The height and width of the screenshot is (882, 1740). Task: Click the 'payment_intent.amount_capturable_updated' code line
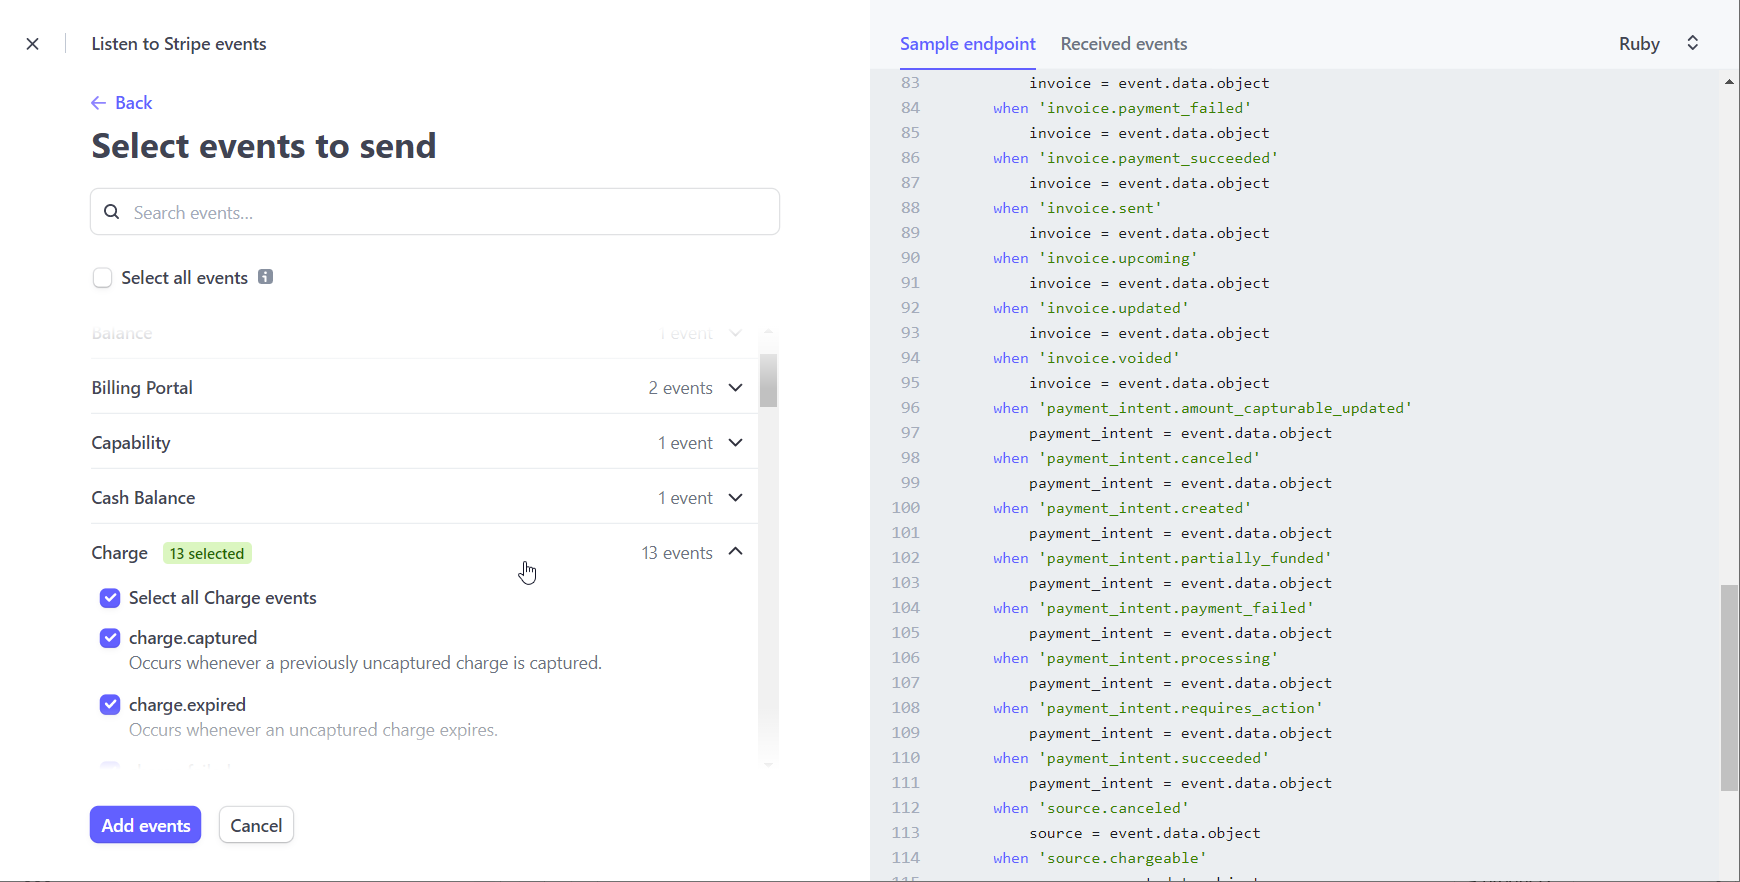pos(1203,408)
